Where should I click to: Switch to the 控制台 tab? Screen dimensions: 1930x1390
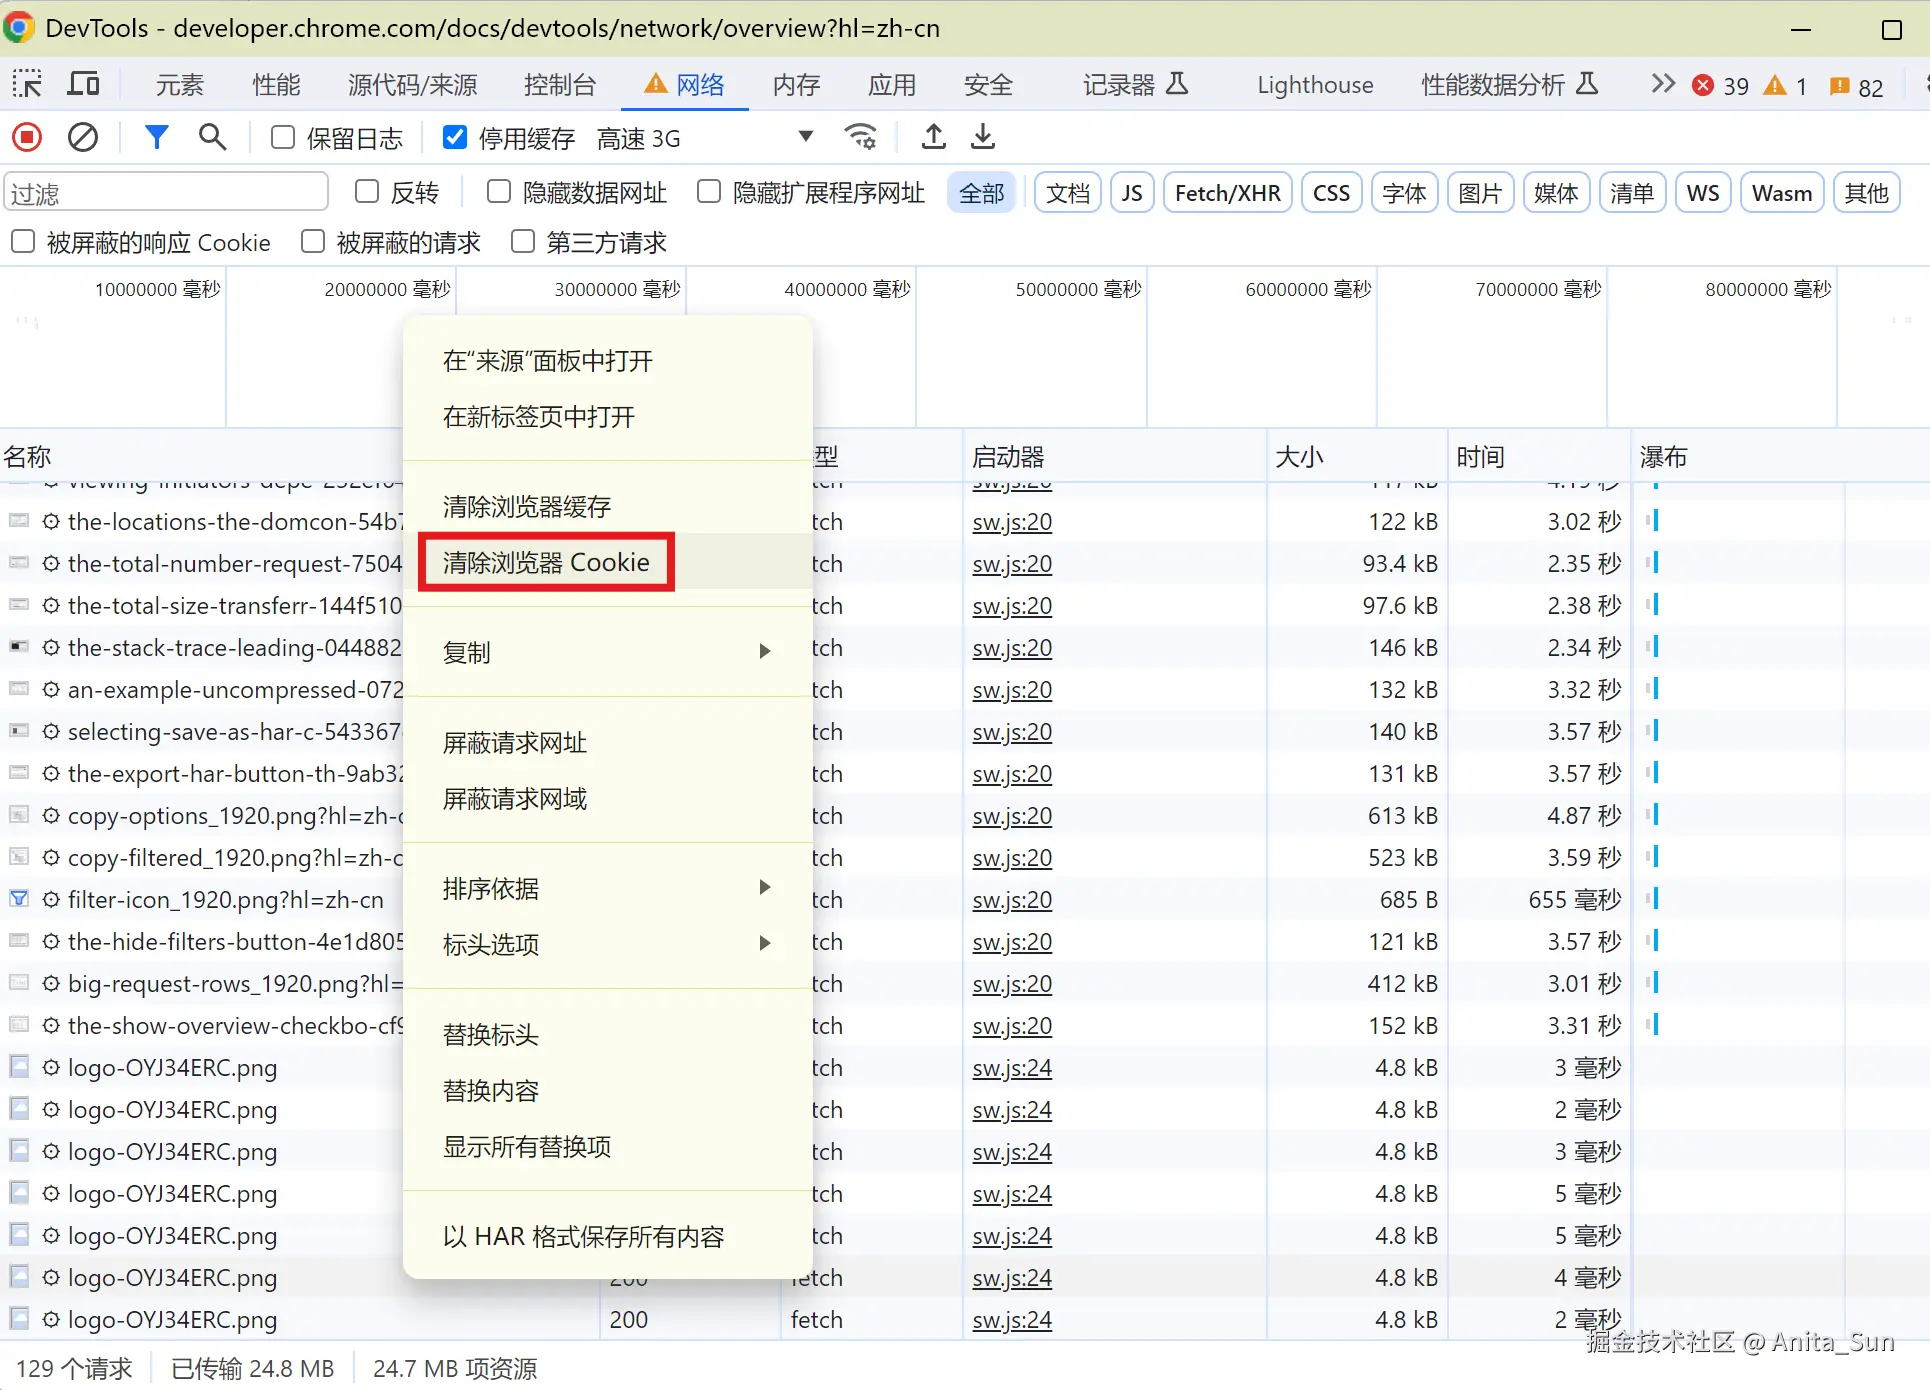(x=559, y=85)
